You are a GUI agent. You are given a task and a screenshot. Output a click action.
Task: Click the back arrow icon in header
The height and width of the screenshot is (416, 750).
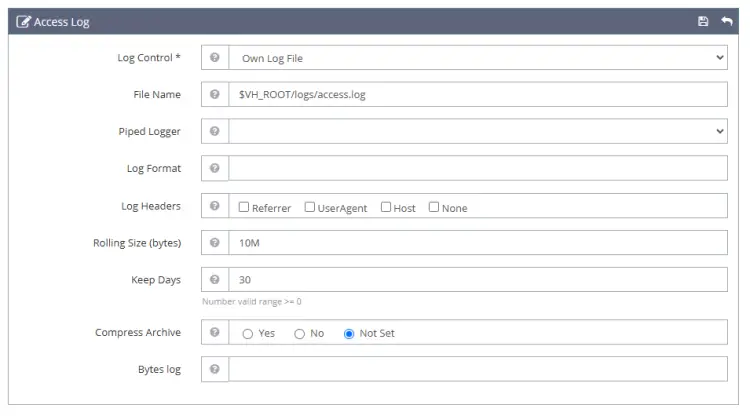click(727, 21)
